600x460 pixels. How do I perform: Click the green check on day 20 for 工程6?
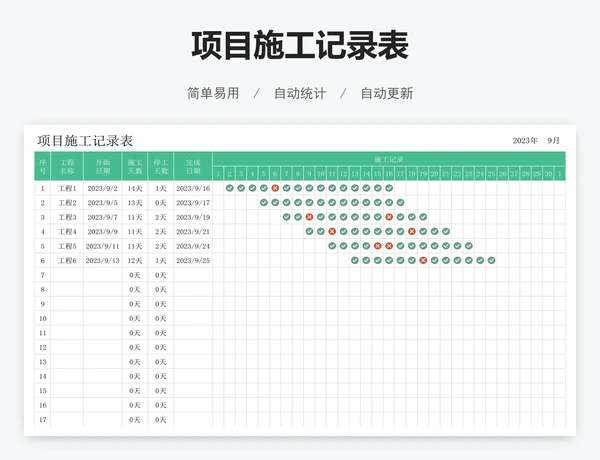(434, 260)
